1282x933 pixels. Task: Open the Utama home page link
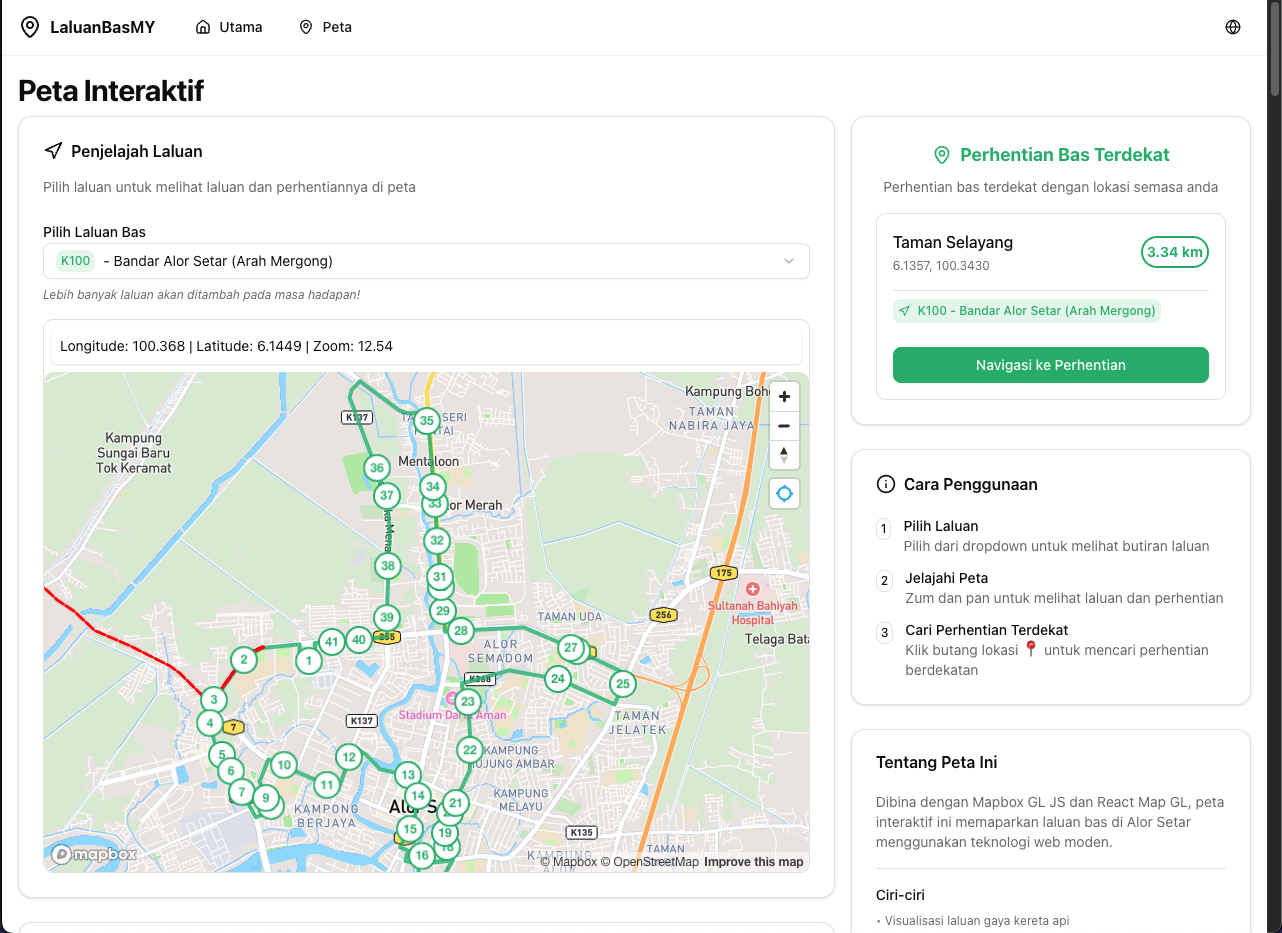click(229, 27)
